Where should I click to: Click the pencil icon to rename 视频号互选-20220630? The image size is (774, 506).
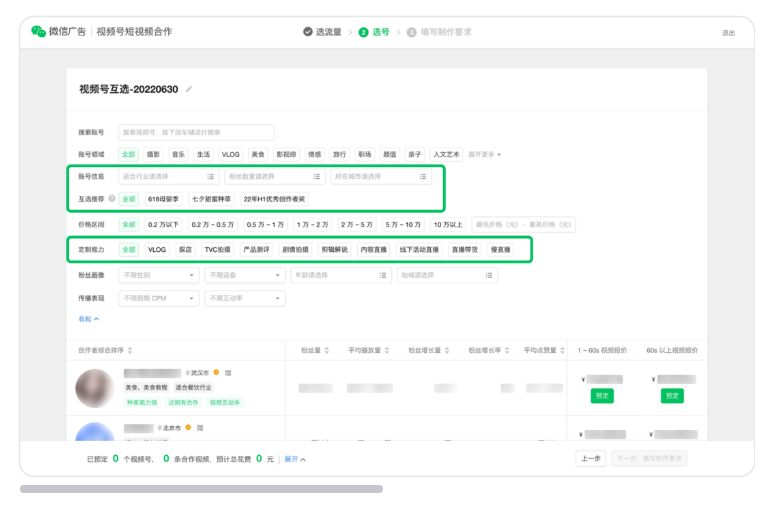(189, 90)
